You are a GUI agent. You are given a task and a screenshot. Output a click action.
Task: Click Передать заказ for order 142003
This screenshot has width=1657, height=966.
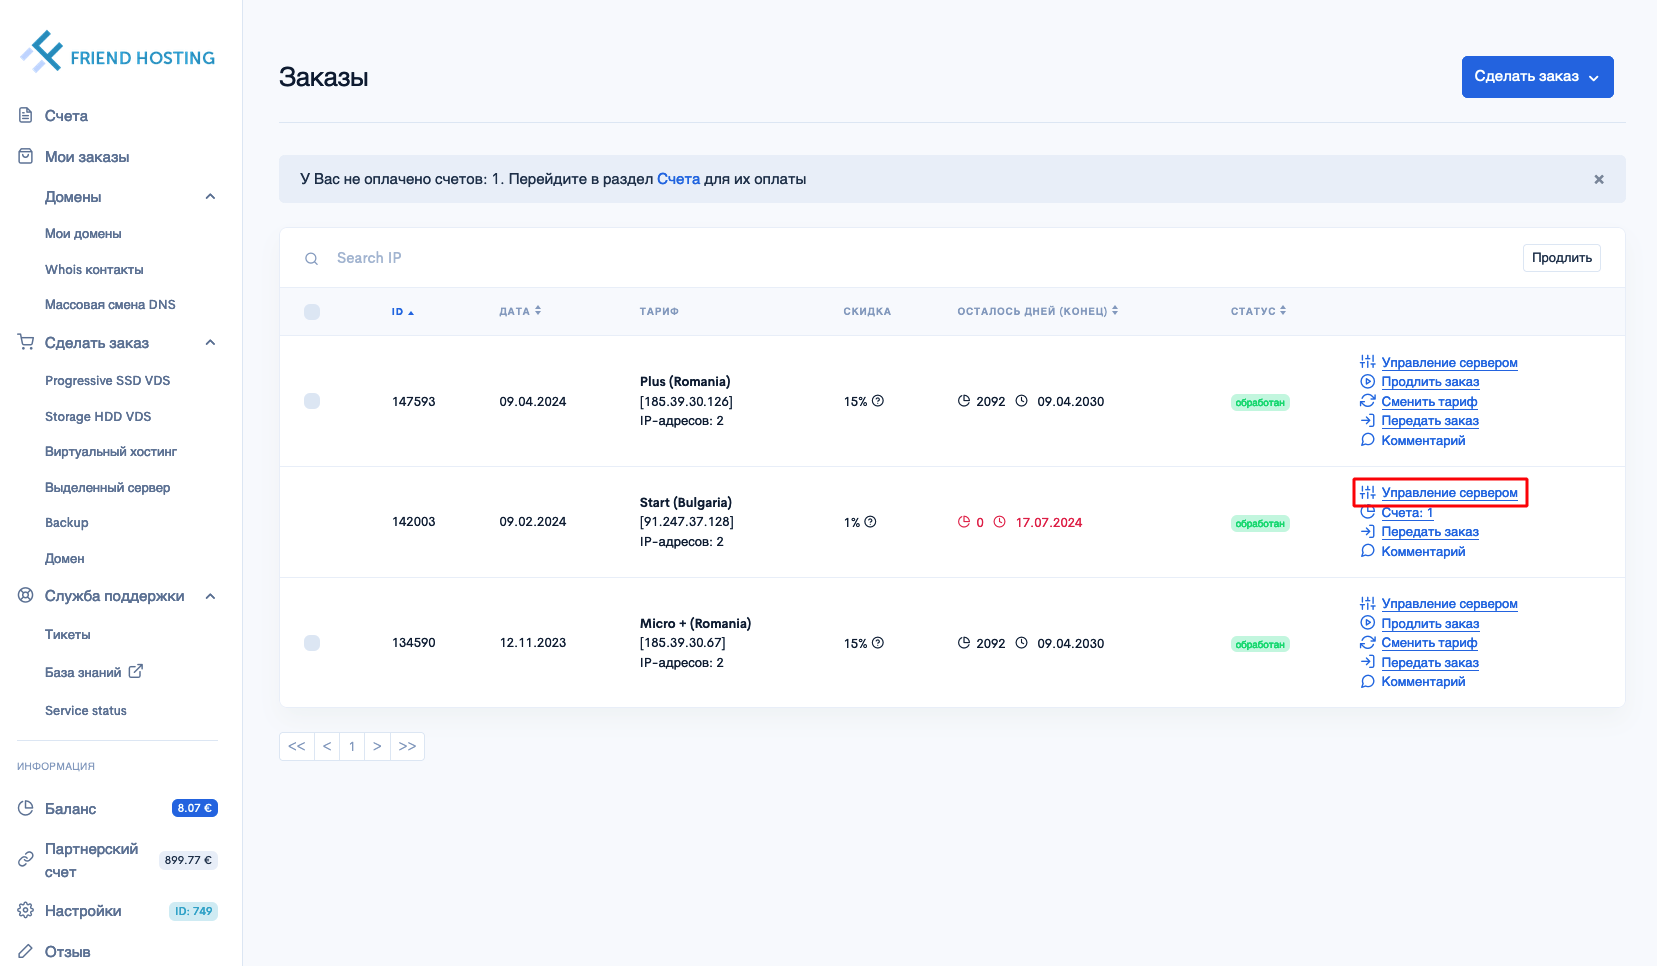1430,532
